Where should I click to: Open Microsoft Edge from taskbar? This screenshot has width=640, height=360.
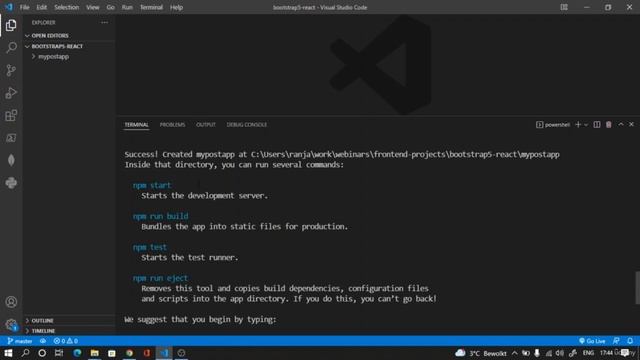pos(77,353)
